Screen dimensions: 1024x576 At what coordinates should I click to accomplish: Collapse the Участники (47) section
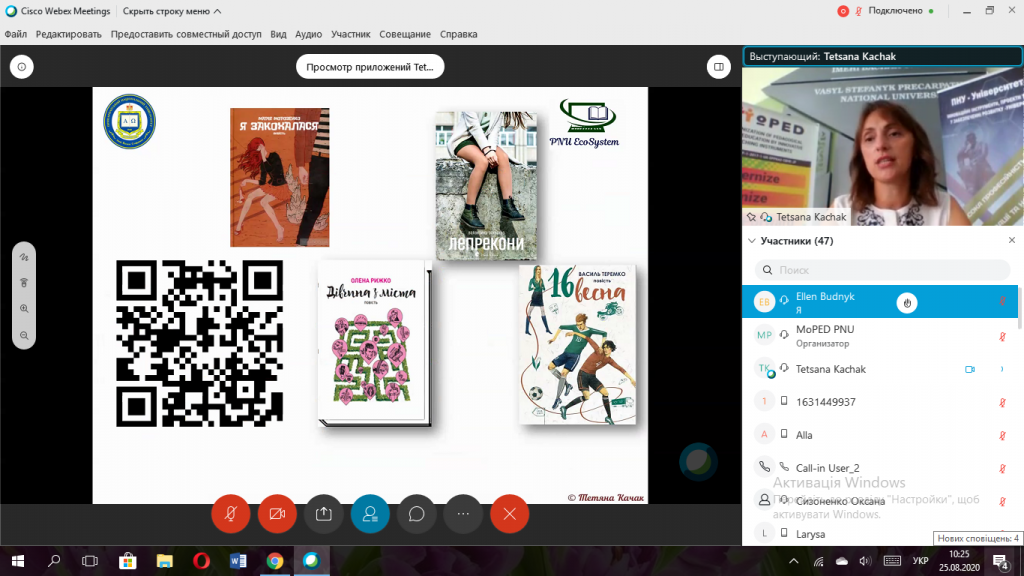click(752, 241)
